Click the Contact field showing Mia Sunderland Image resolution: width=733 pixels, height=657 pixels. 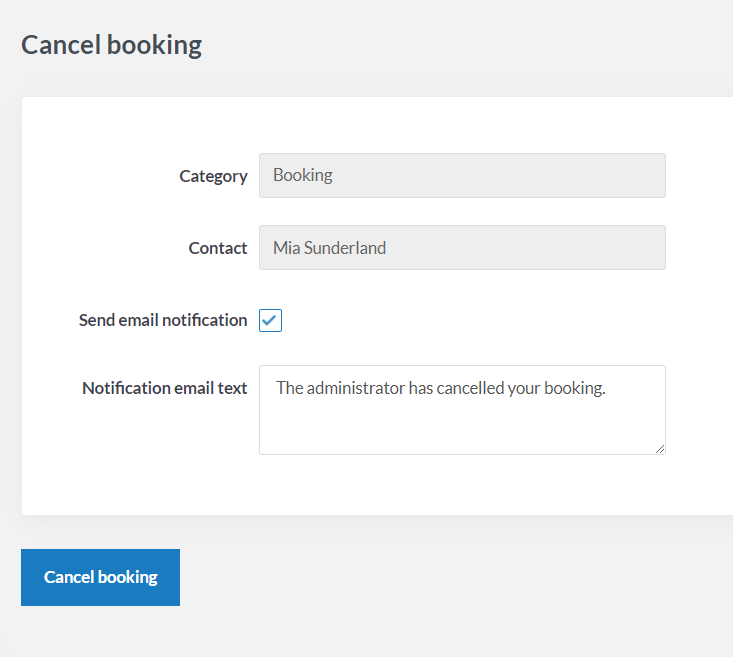coord(462,247)
